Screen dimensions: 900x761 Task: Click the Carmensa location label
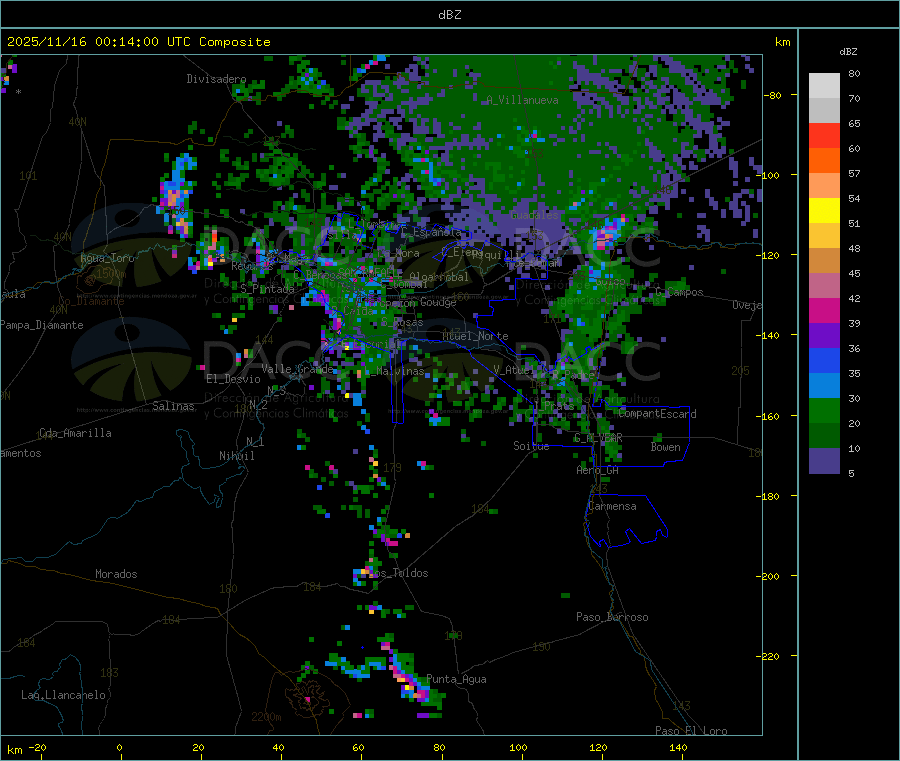pyautogui.click(x=612, y=507)
